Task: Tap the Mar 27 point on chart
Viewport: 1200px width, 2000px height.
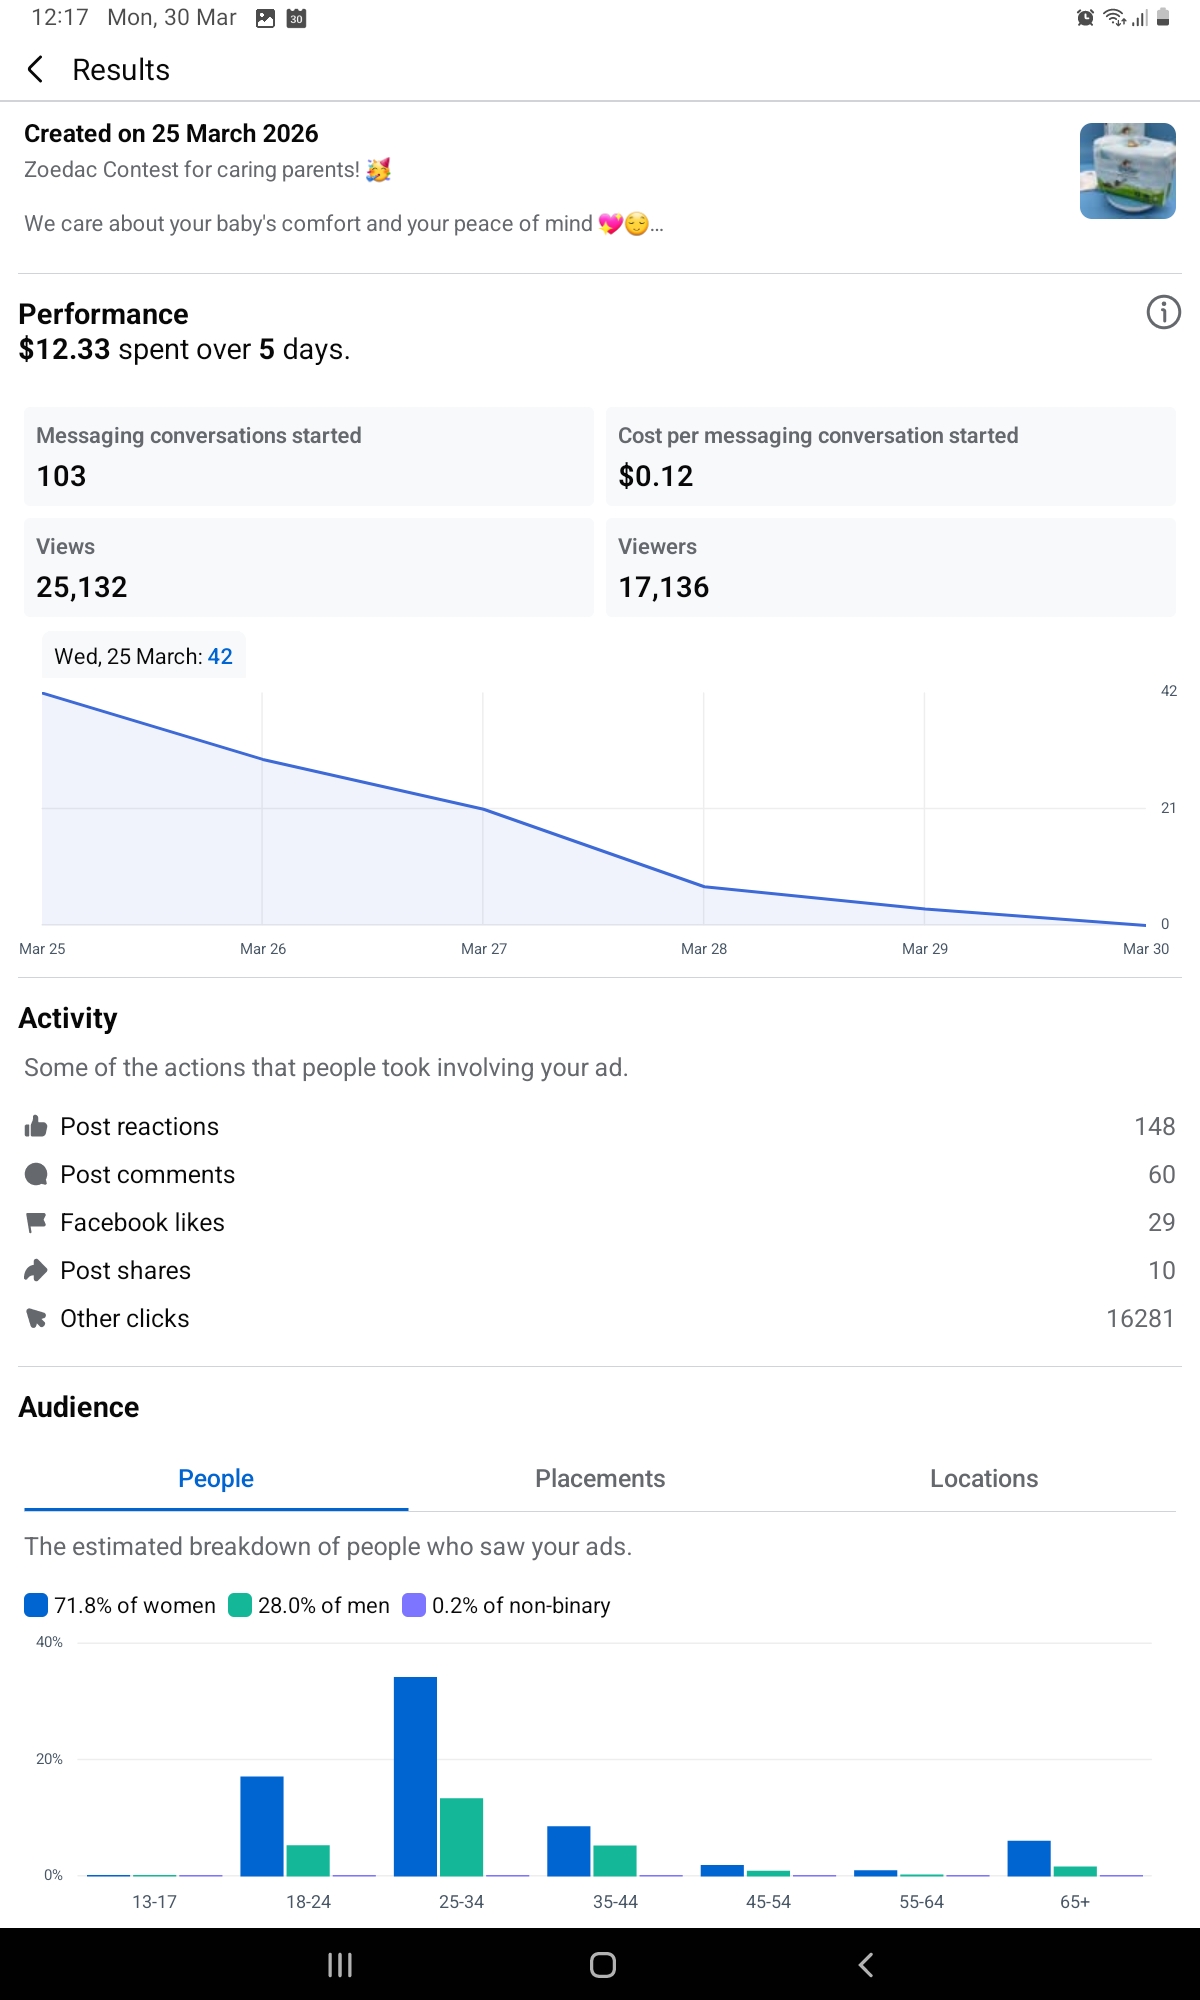Action: 483,808
